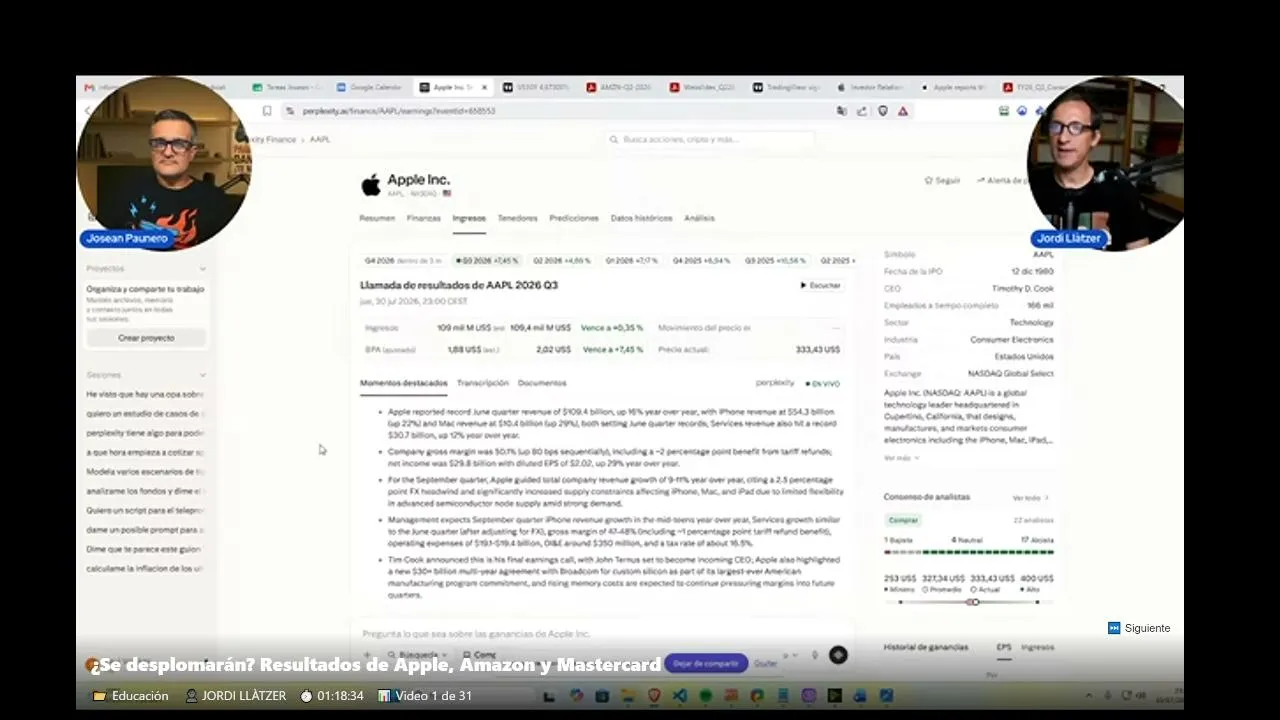This screenshot has height=720, width=1280.
Task: Click the Comprar consensus badge
Action: (903, 520)
